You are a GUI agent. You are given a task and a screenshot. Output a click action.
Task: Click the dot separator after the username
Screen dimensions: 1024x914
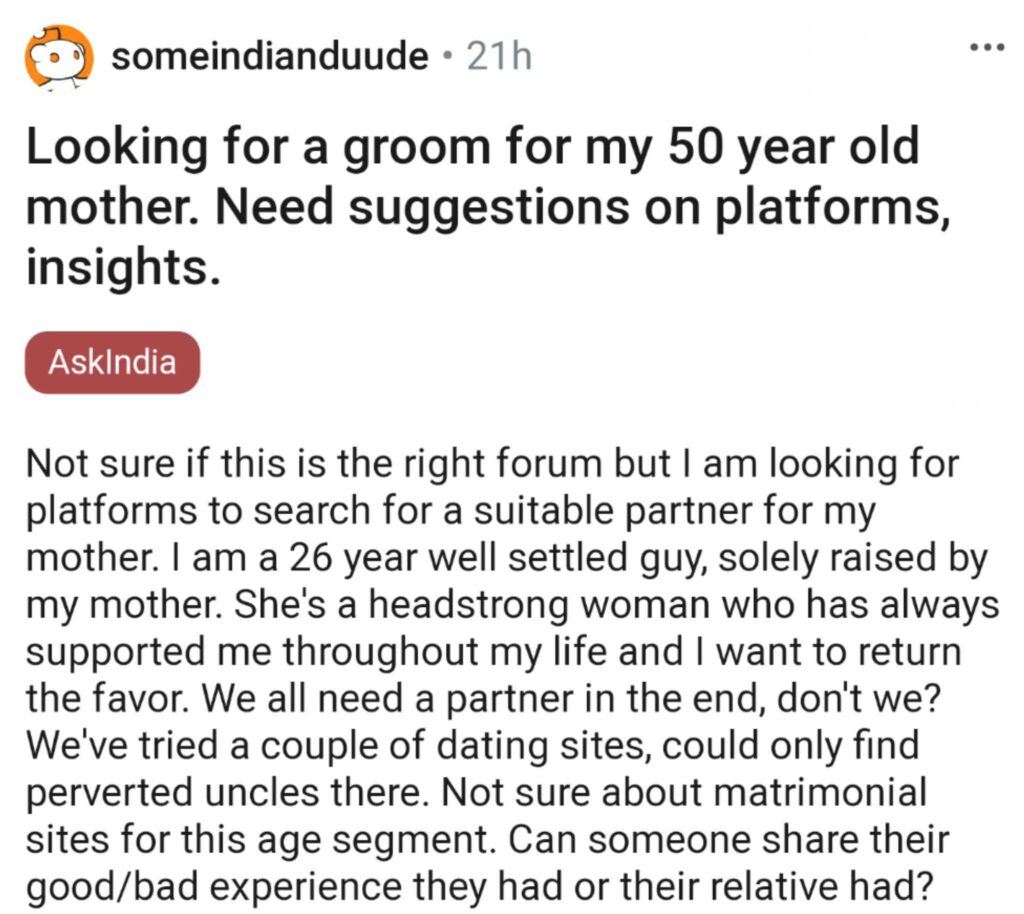pyautogui.click(x=447, y=57)
